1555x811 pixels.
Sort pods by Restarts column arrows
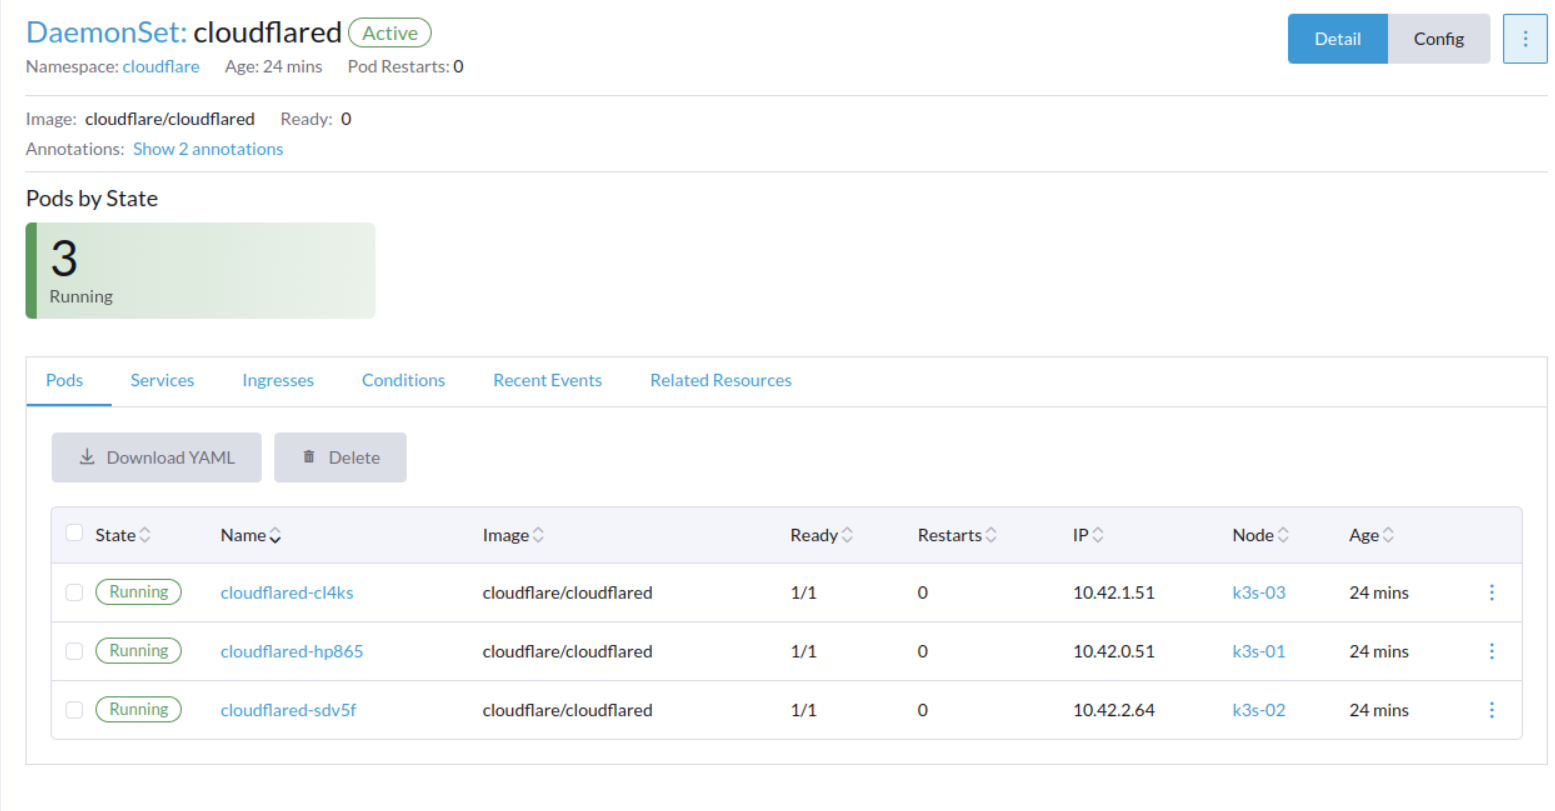pyautogui.click(x=991, y=535)
